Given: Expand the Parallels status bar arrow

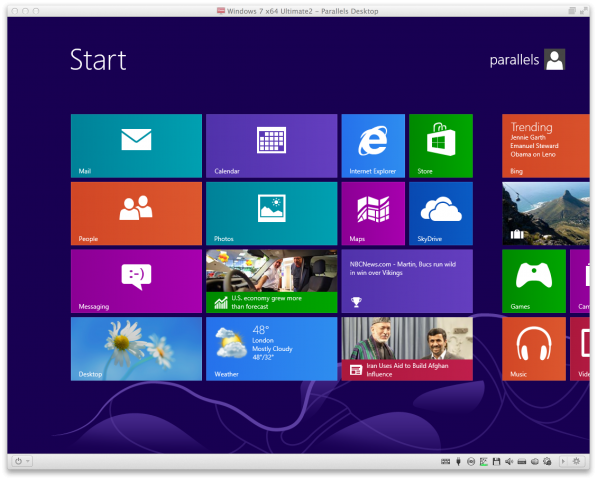Looking at the screenshot, I should [x=563, y=461].
